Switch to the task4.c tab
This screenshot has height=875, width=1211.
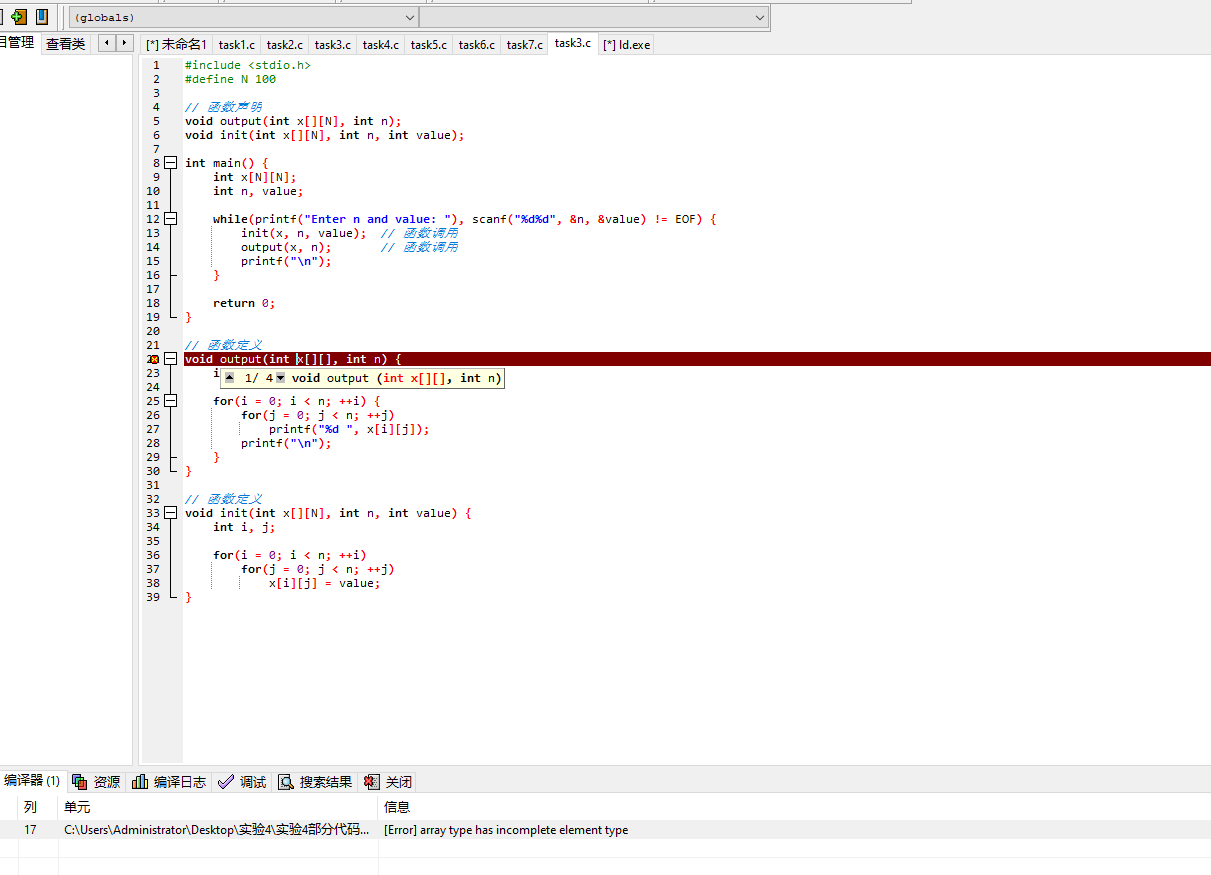[381, 44]
